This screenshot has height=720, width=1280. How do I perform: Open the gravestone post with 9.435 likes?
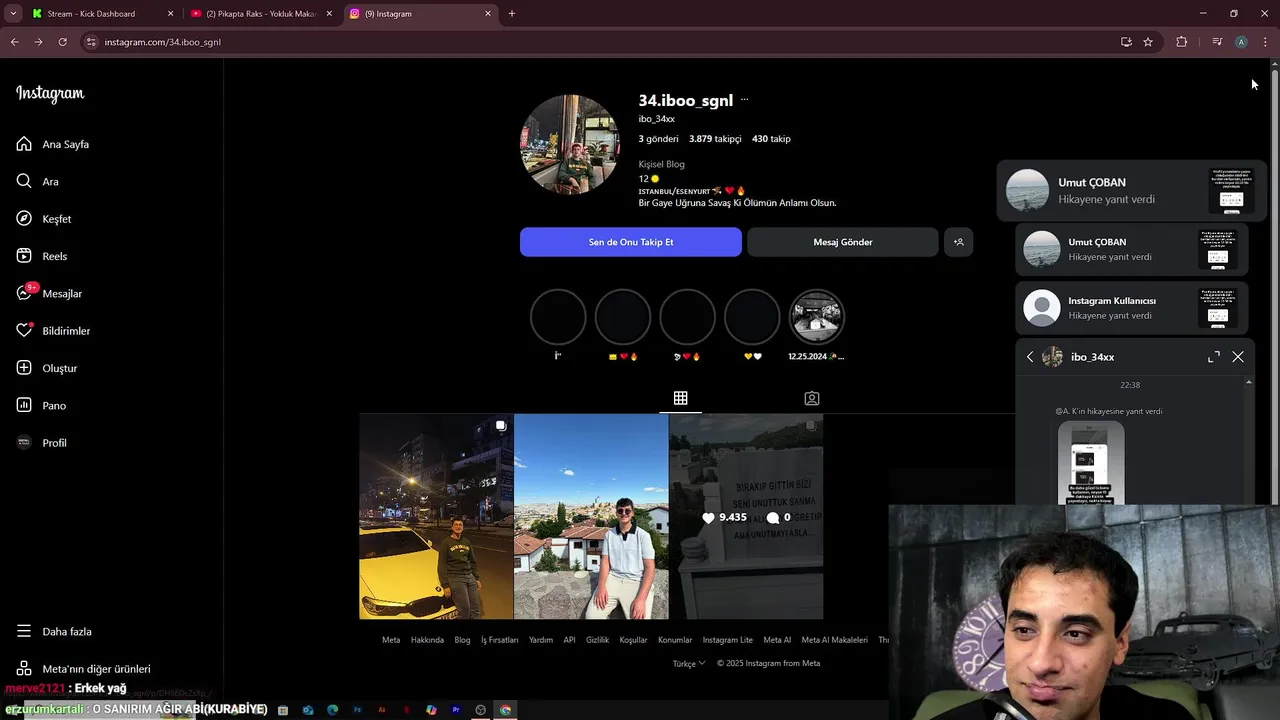[x=746, y=516]
